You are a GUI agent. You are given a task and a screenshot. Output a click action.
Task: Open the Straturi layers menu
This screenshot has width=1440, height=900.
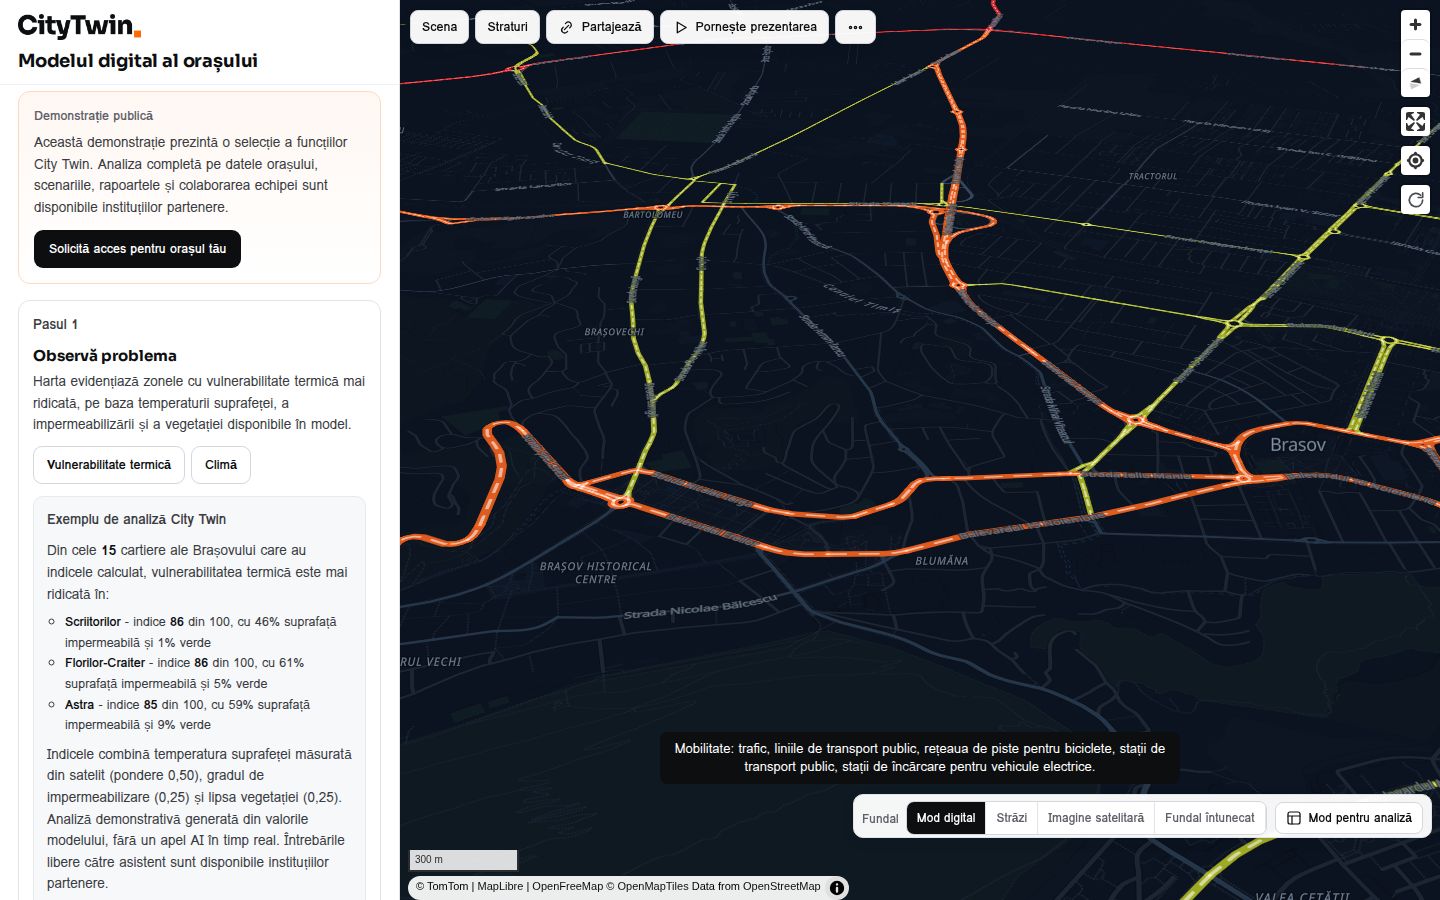point(507,27)
